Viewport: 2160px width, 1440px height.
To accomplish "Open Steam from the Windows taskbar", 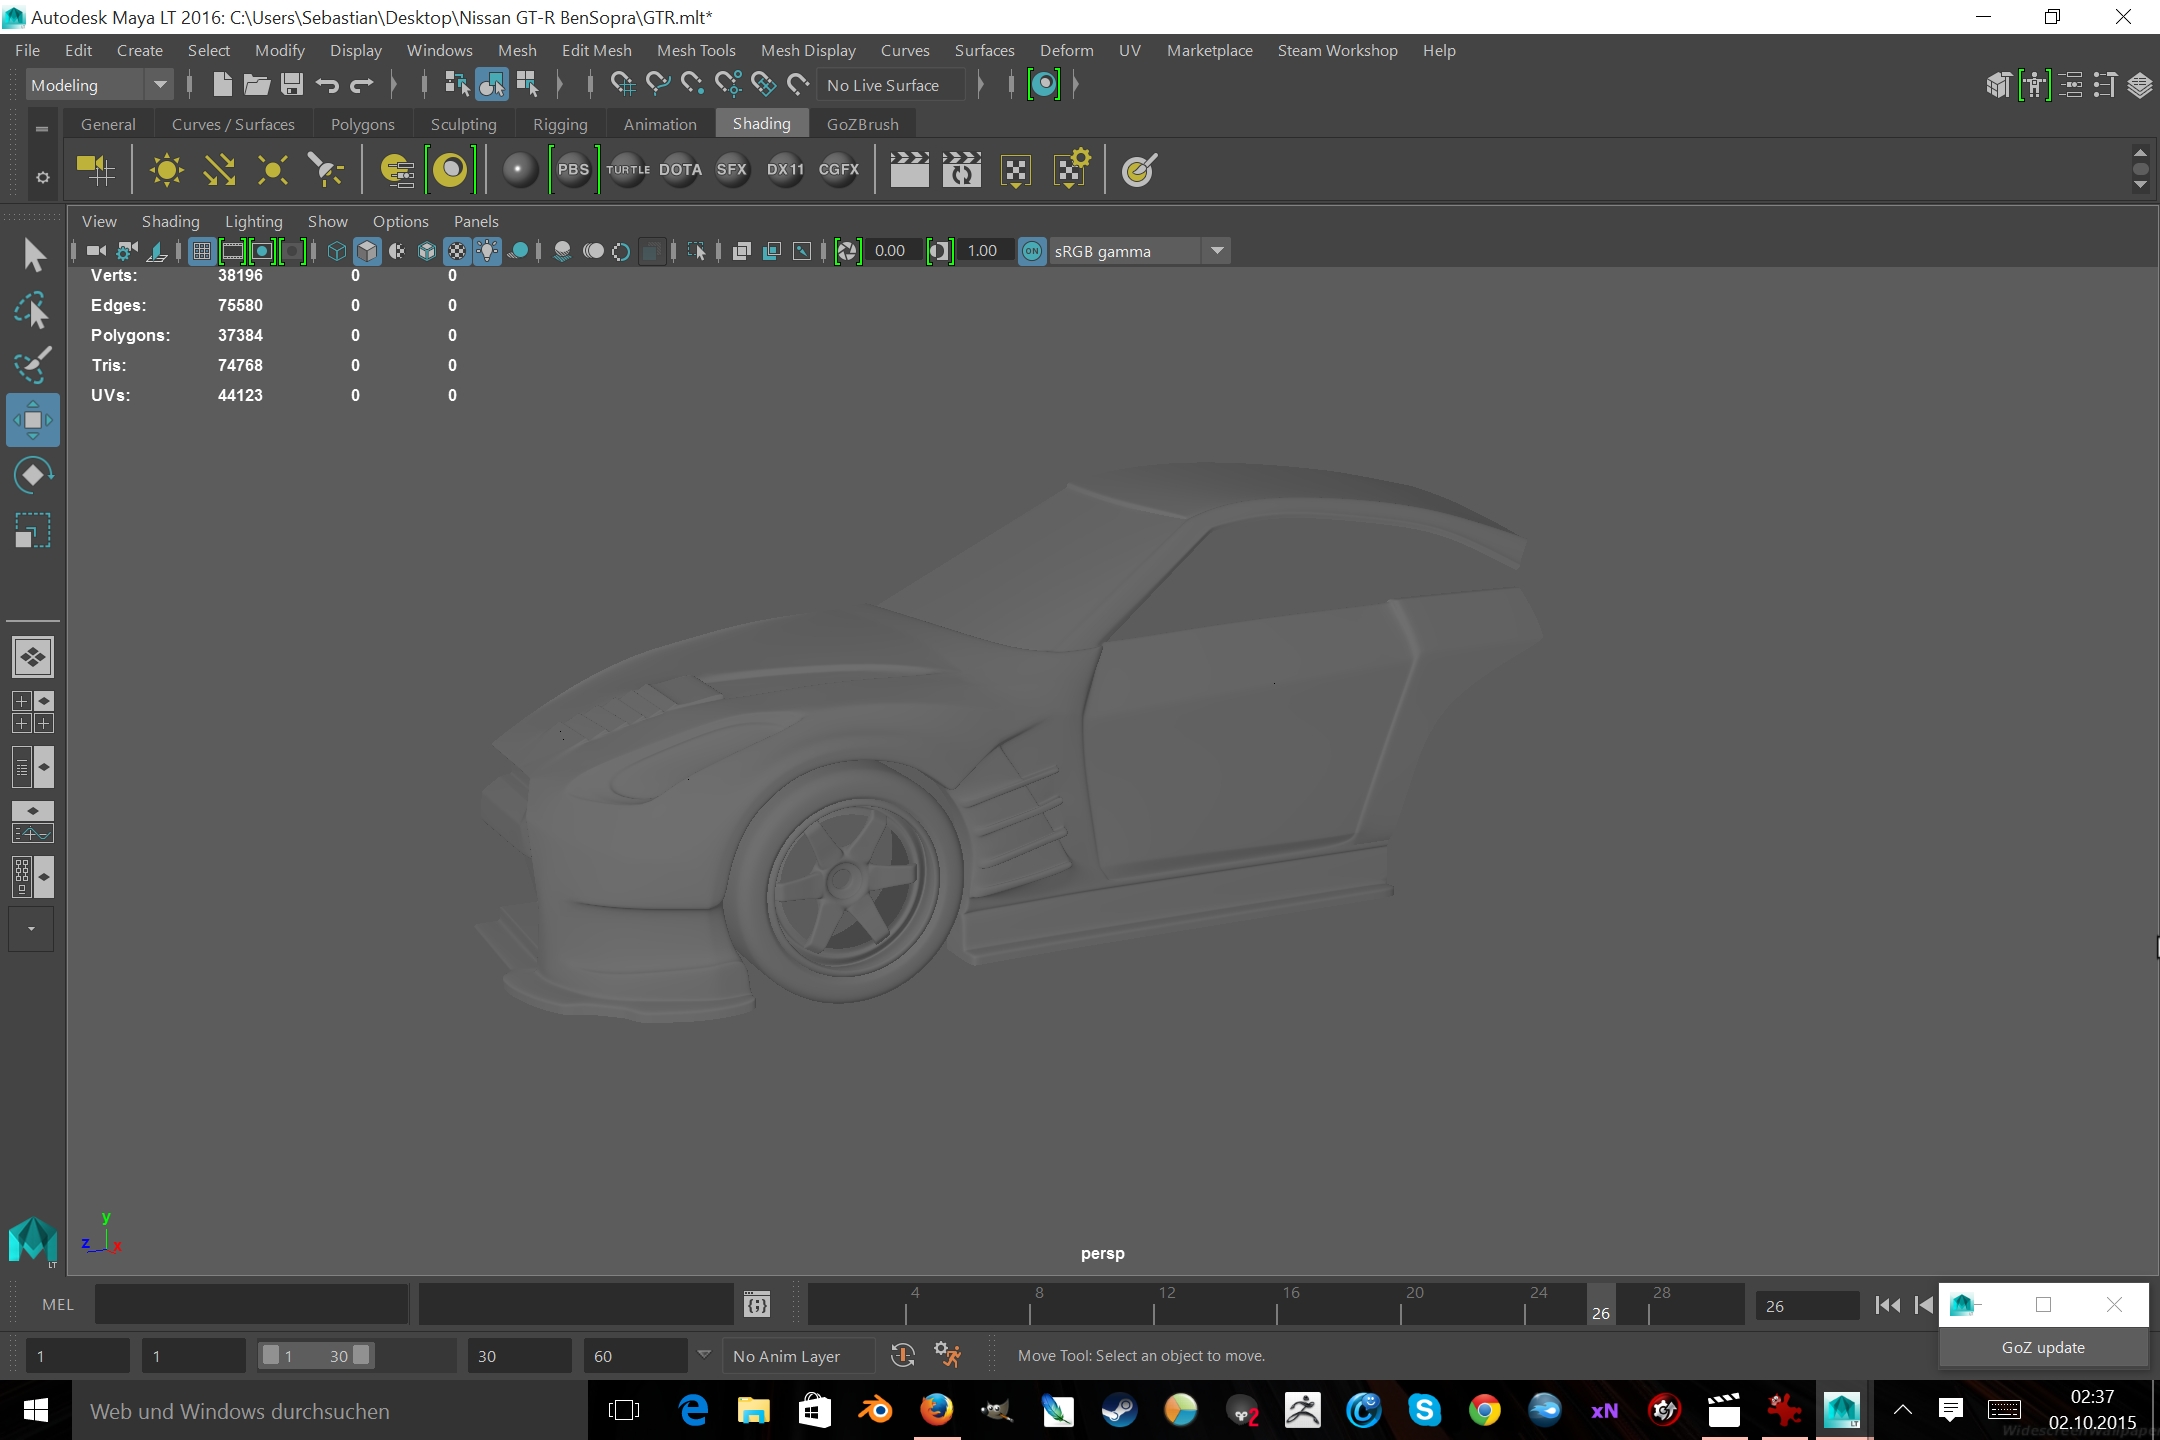I will [1119, 1411].
